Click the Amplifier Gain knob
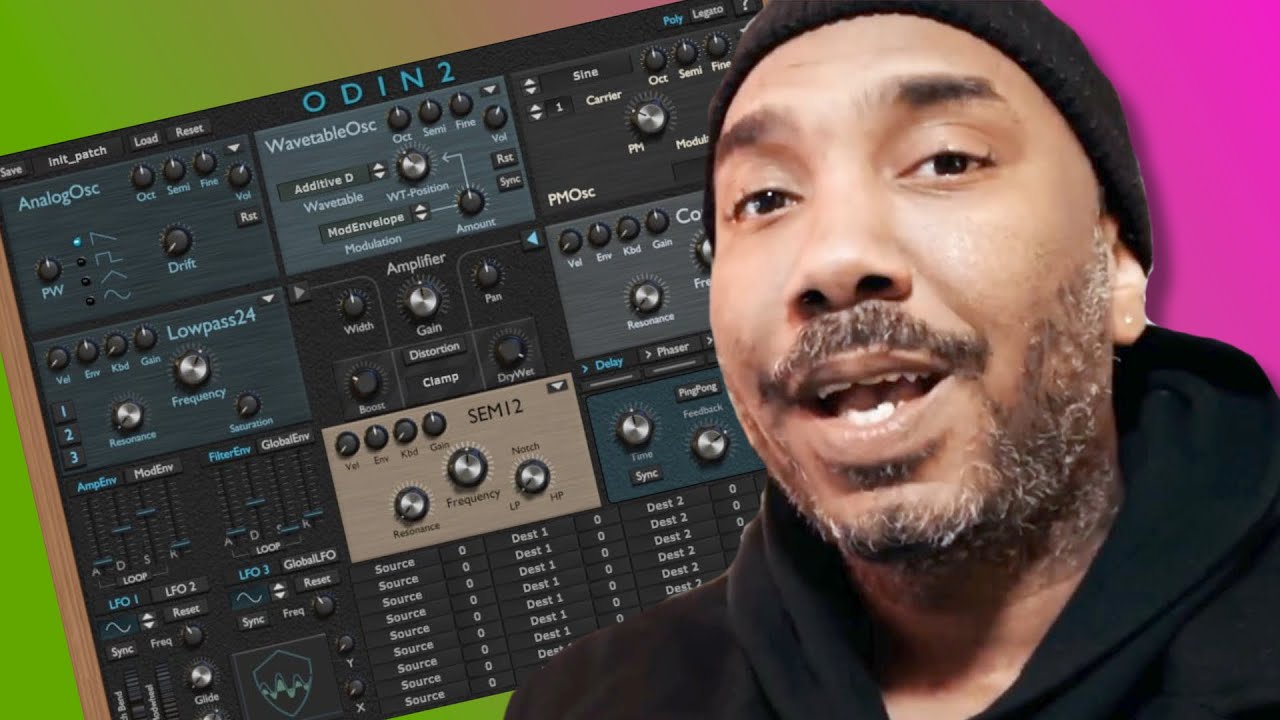Image resolution: width=1280 pixels, height=720 pixels. pos(422,299)
